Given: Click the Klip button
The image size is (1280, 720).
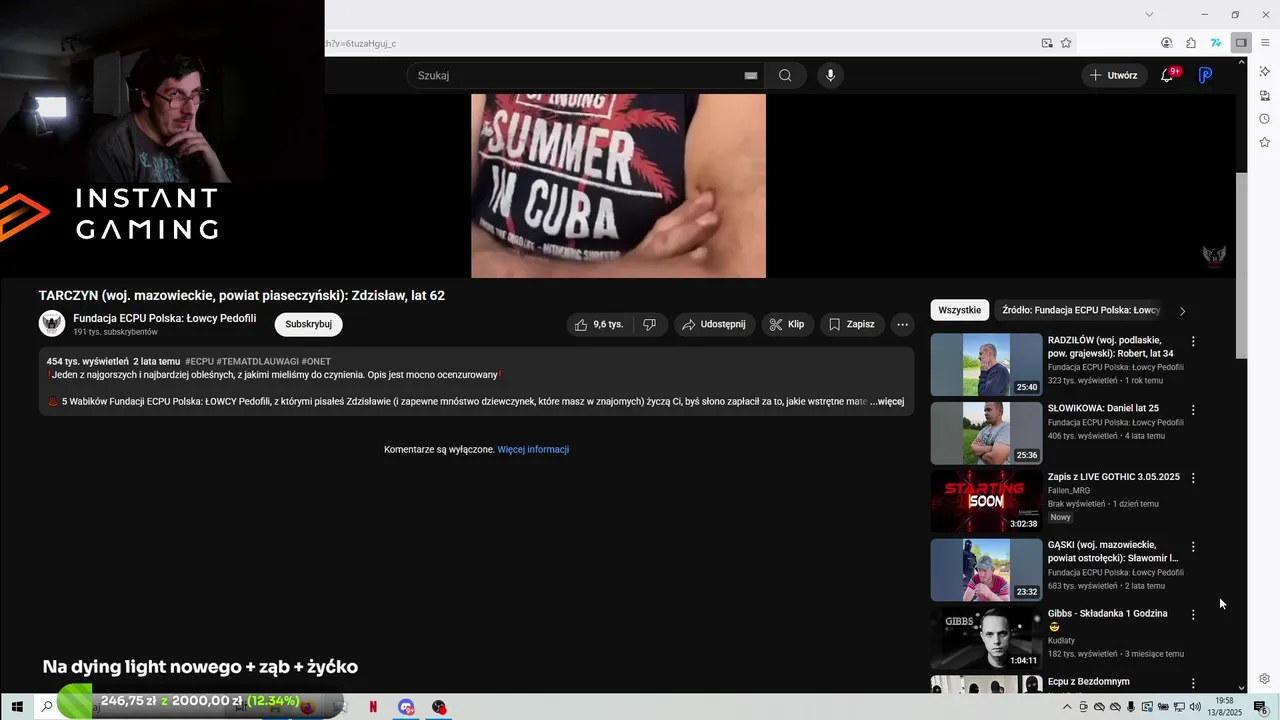Looking at the screenshot, I should tap(788, 324).
